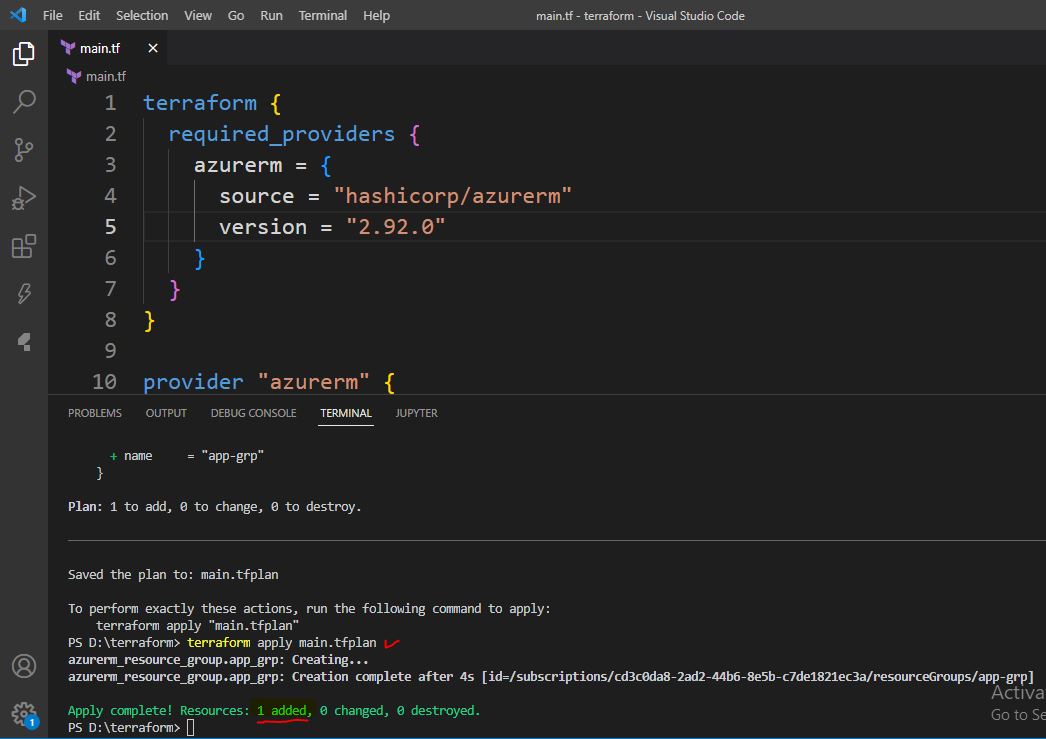Open the Extensions view
The height and width of the screenshot is (739, 1046).
(x=24, y=246)
